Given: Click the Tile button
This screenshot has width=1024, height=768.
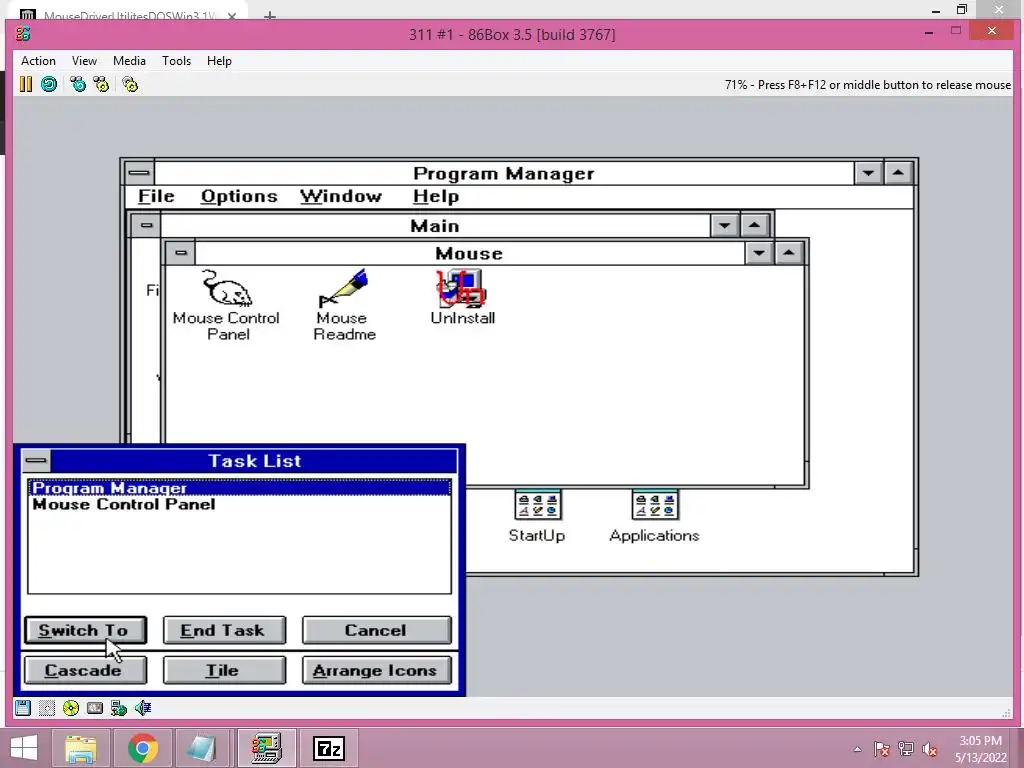Looking at the screenshot, I should (x=224, y=670).
